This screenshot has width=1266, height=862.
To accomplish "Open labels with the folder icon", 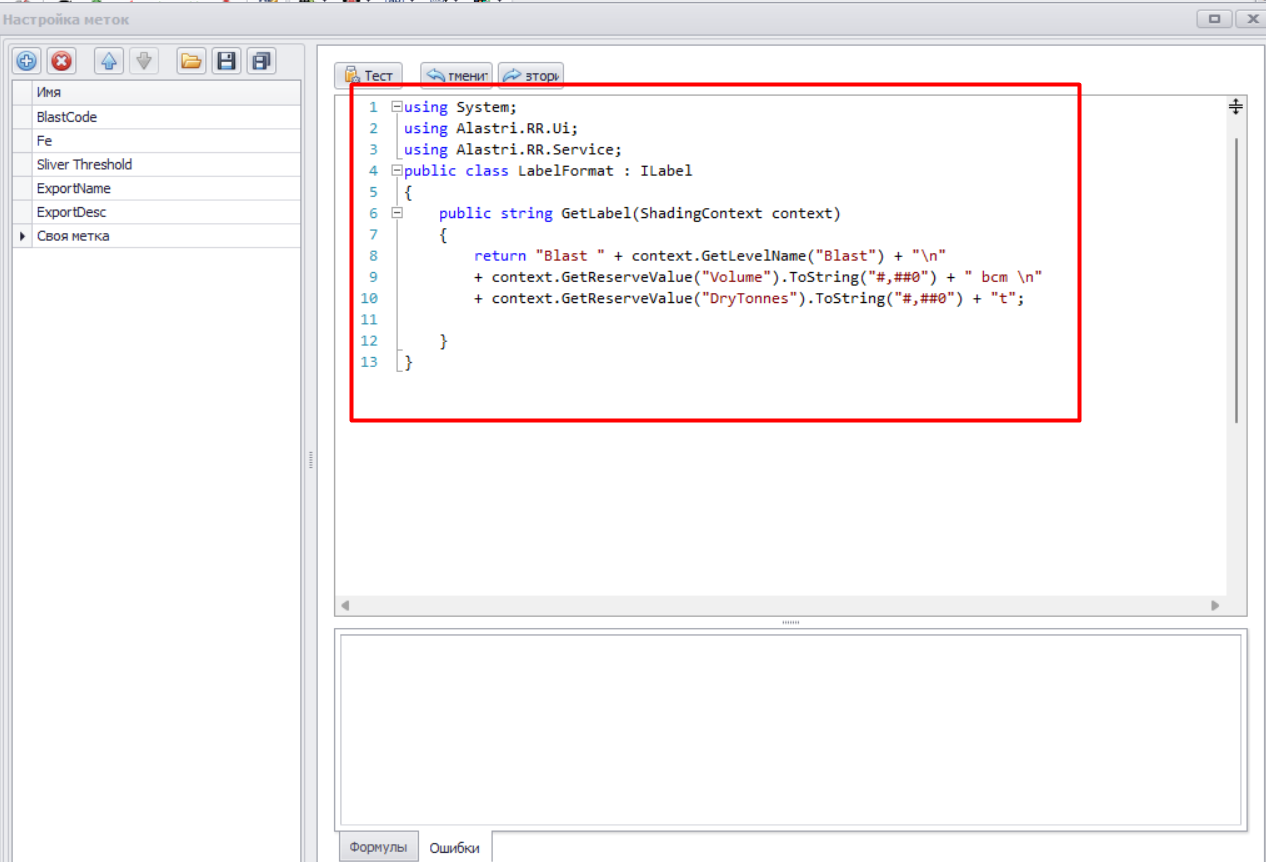I will coord(191,61).
